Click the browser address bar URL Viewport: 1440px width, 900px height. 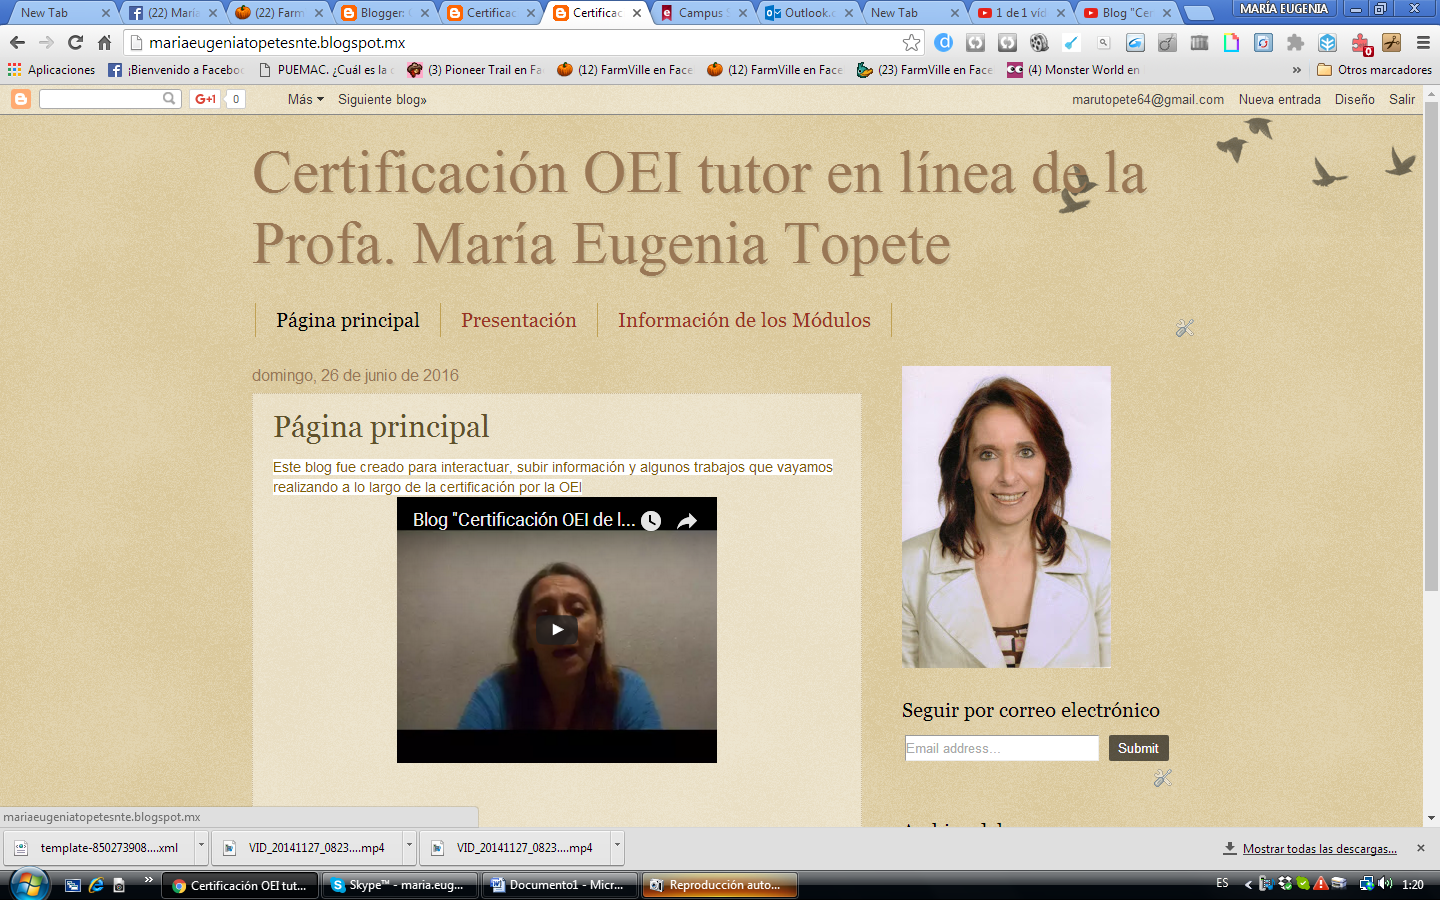coord(277,42)
